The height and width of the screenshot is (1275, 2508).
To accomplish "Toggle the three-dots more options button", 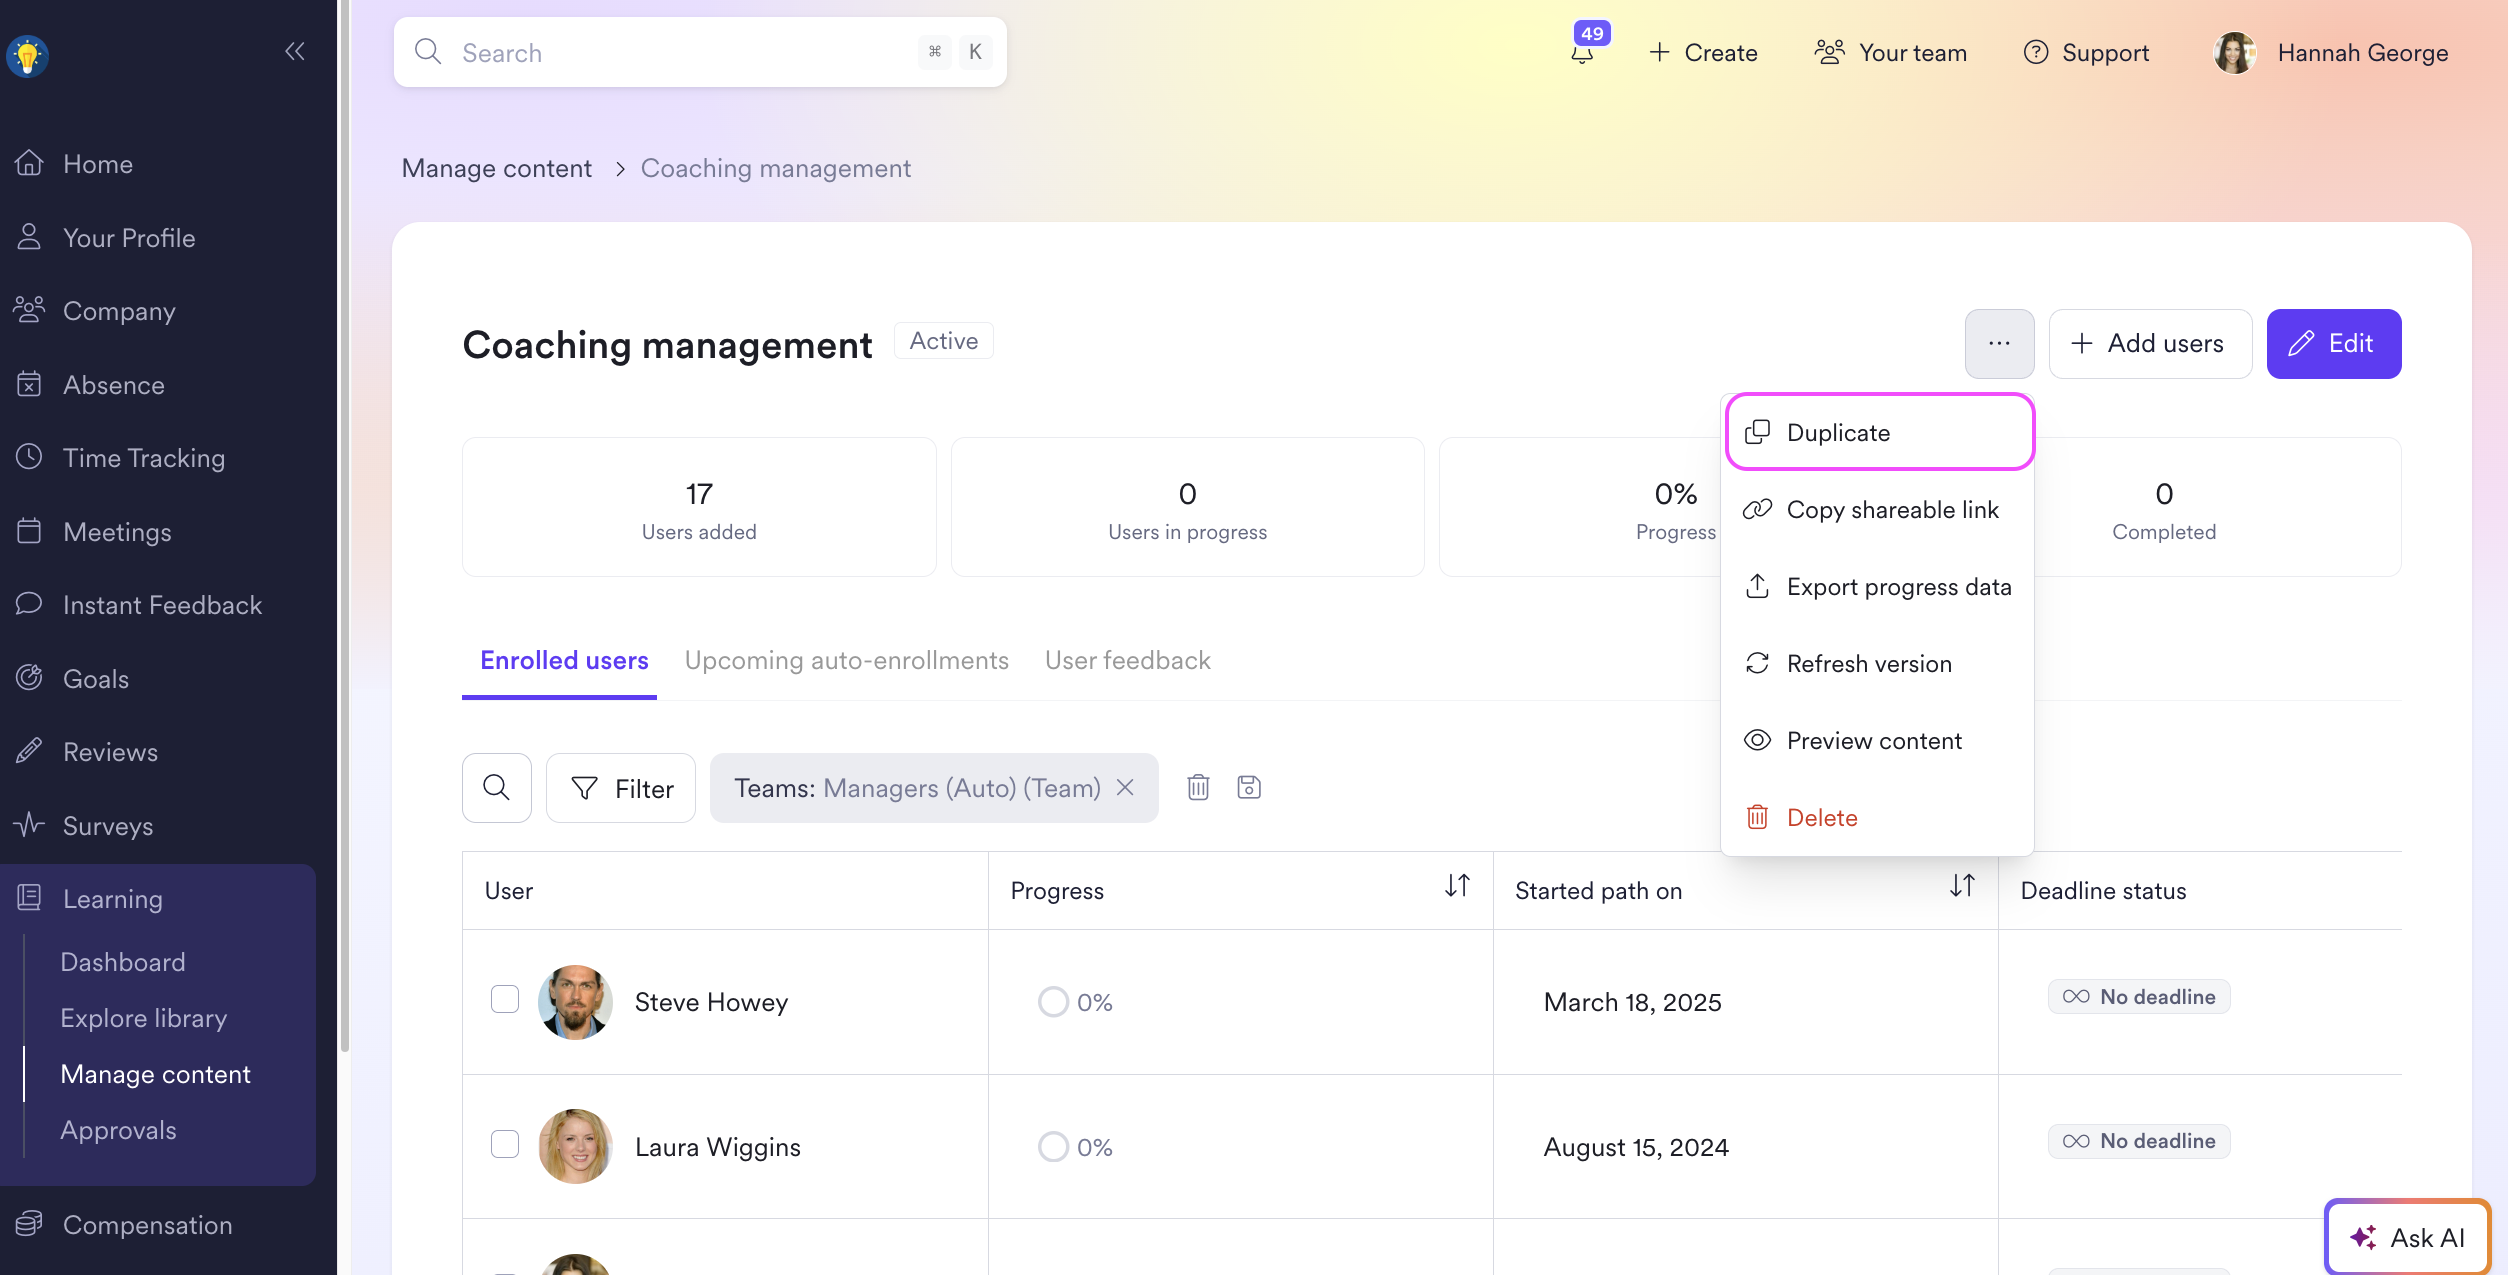I will click(1999, 344).
